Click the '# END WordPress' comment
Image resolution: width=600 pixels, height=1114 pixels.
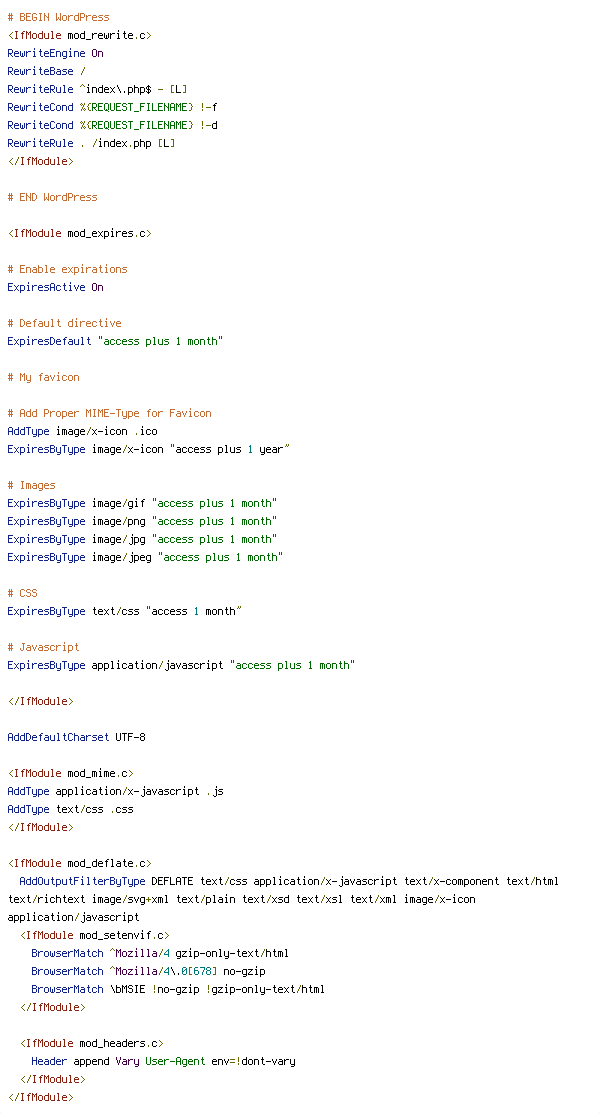[53, 198]
